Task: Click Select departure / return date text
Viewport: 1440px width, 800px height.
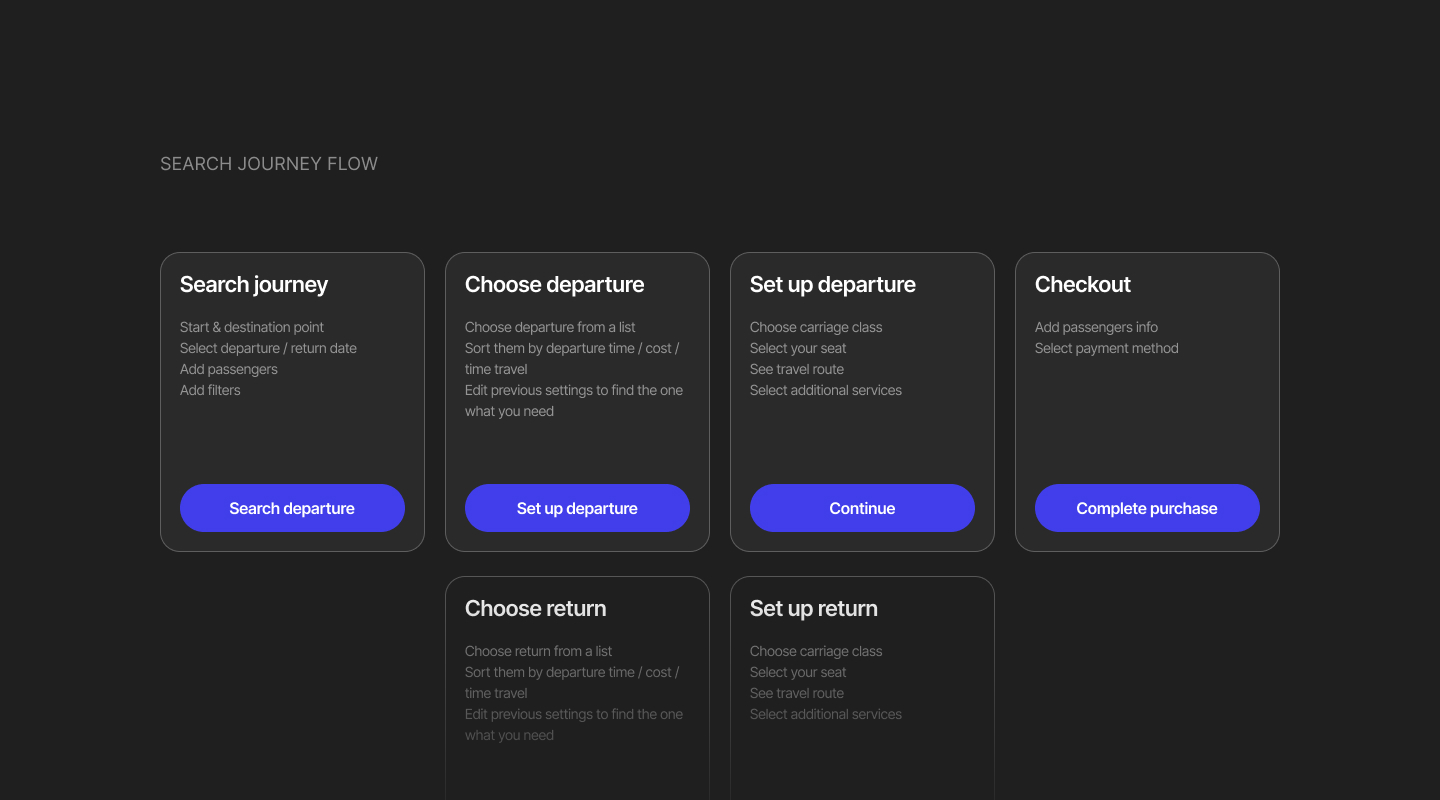Action: [x=268, y=348]
